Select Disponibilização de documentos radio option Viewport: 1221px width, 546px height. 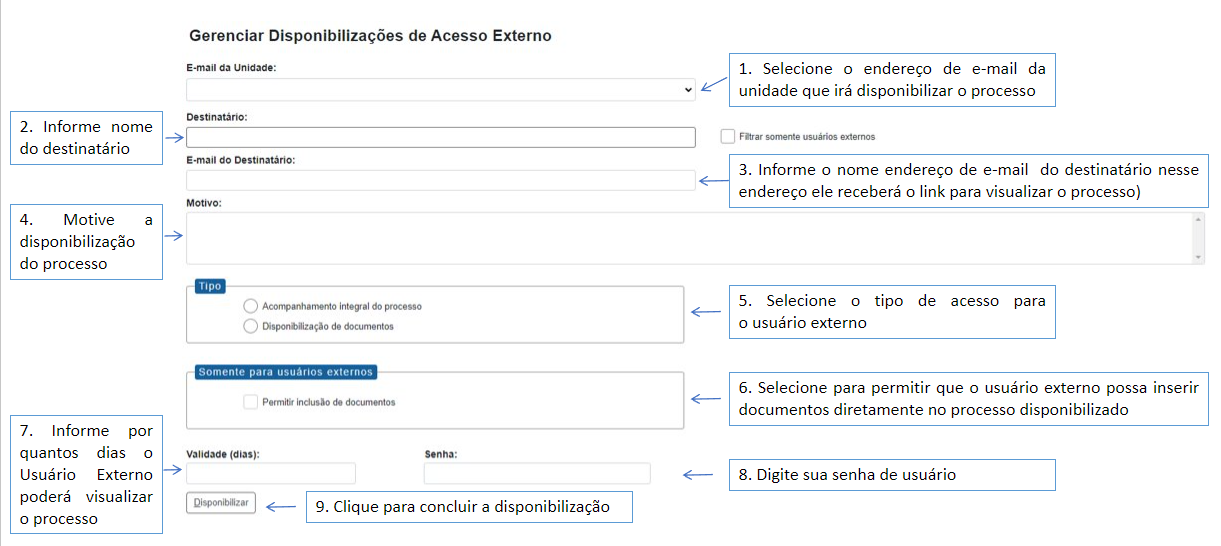pyautogui.click(x=251, y=326)
